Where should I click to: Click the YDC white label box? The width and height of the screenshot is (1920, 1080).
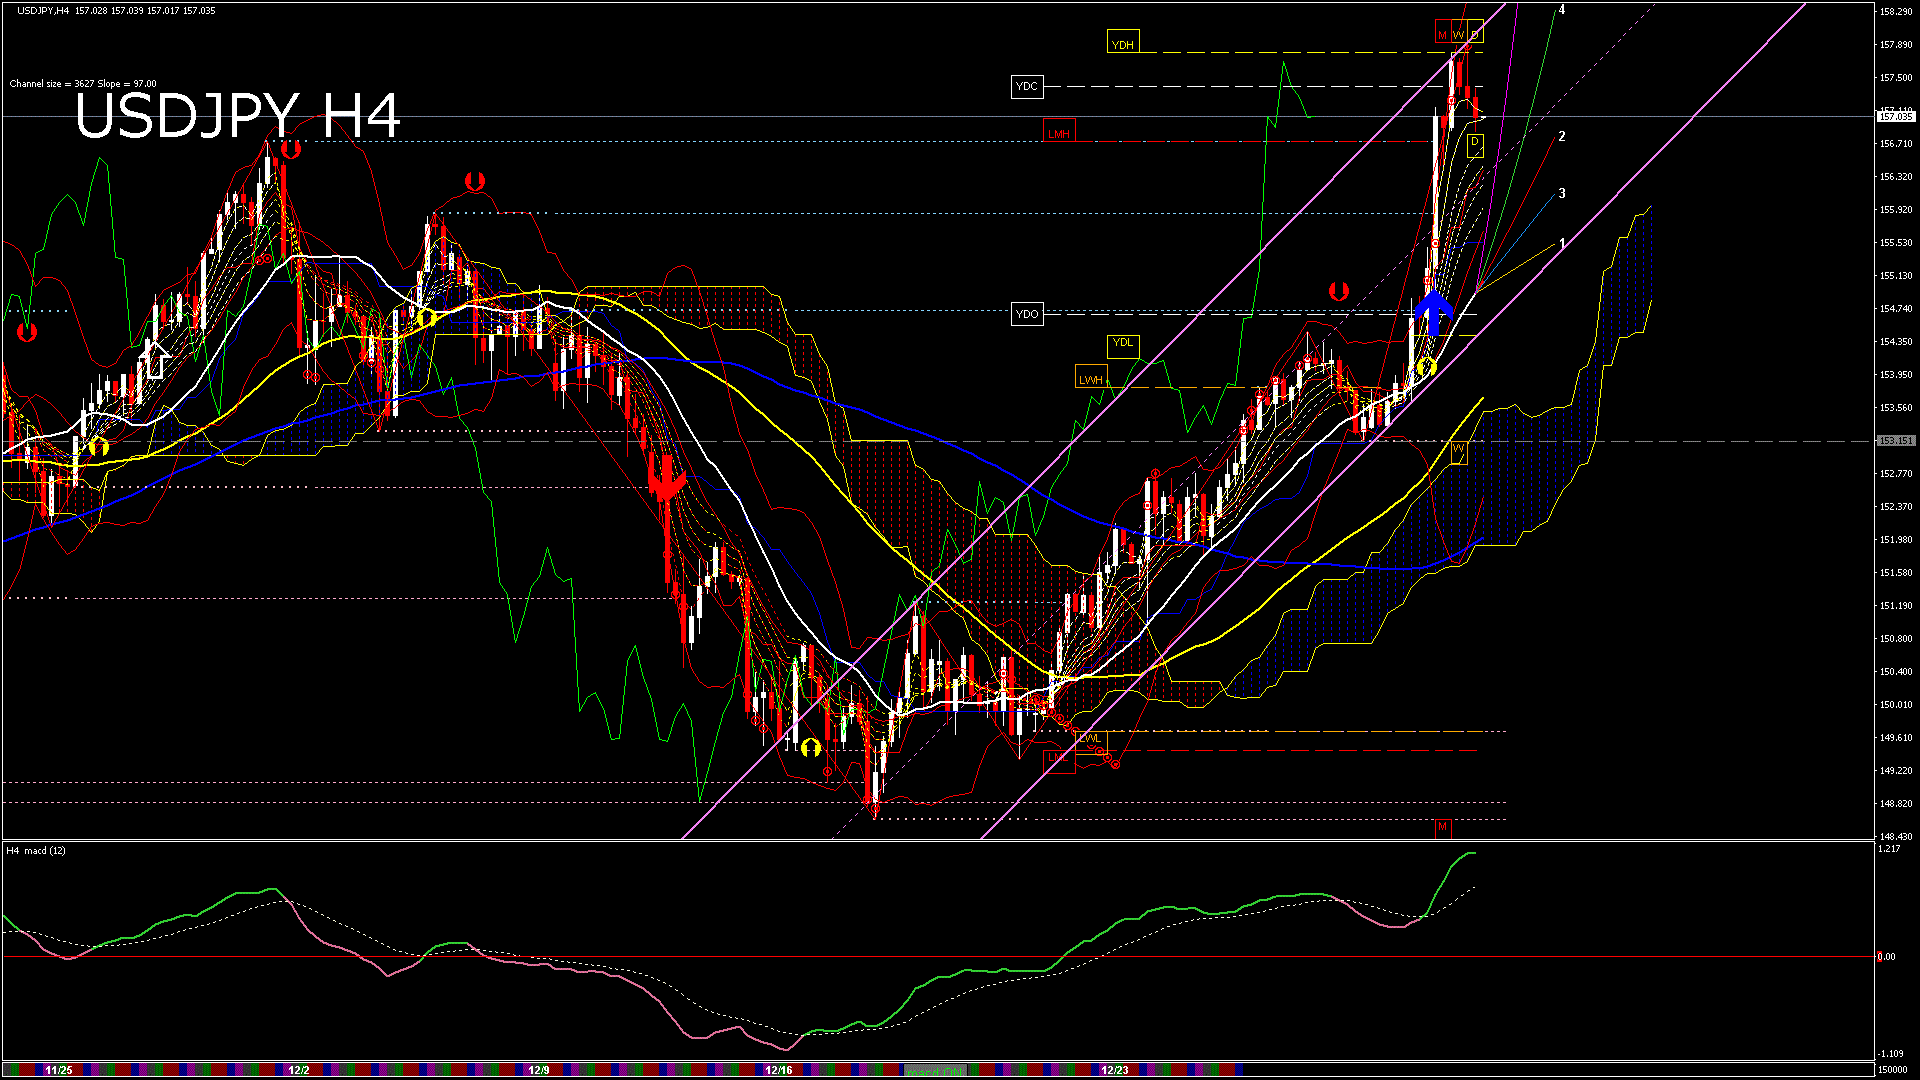tap(1027, 87)
